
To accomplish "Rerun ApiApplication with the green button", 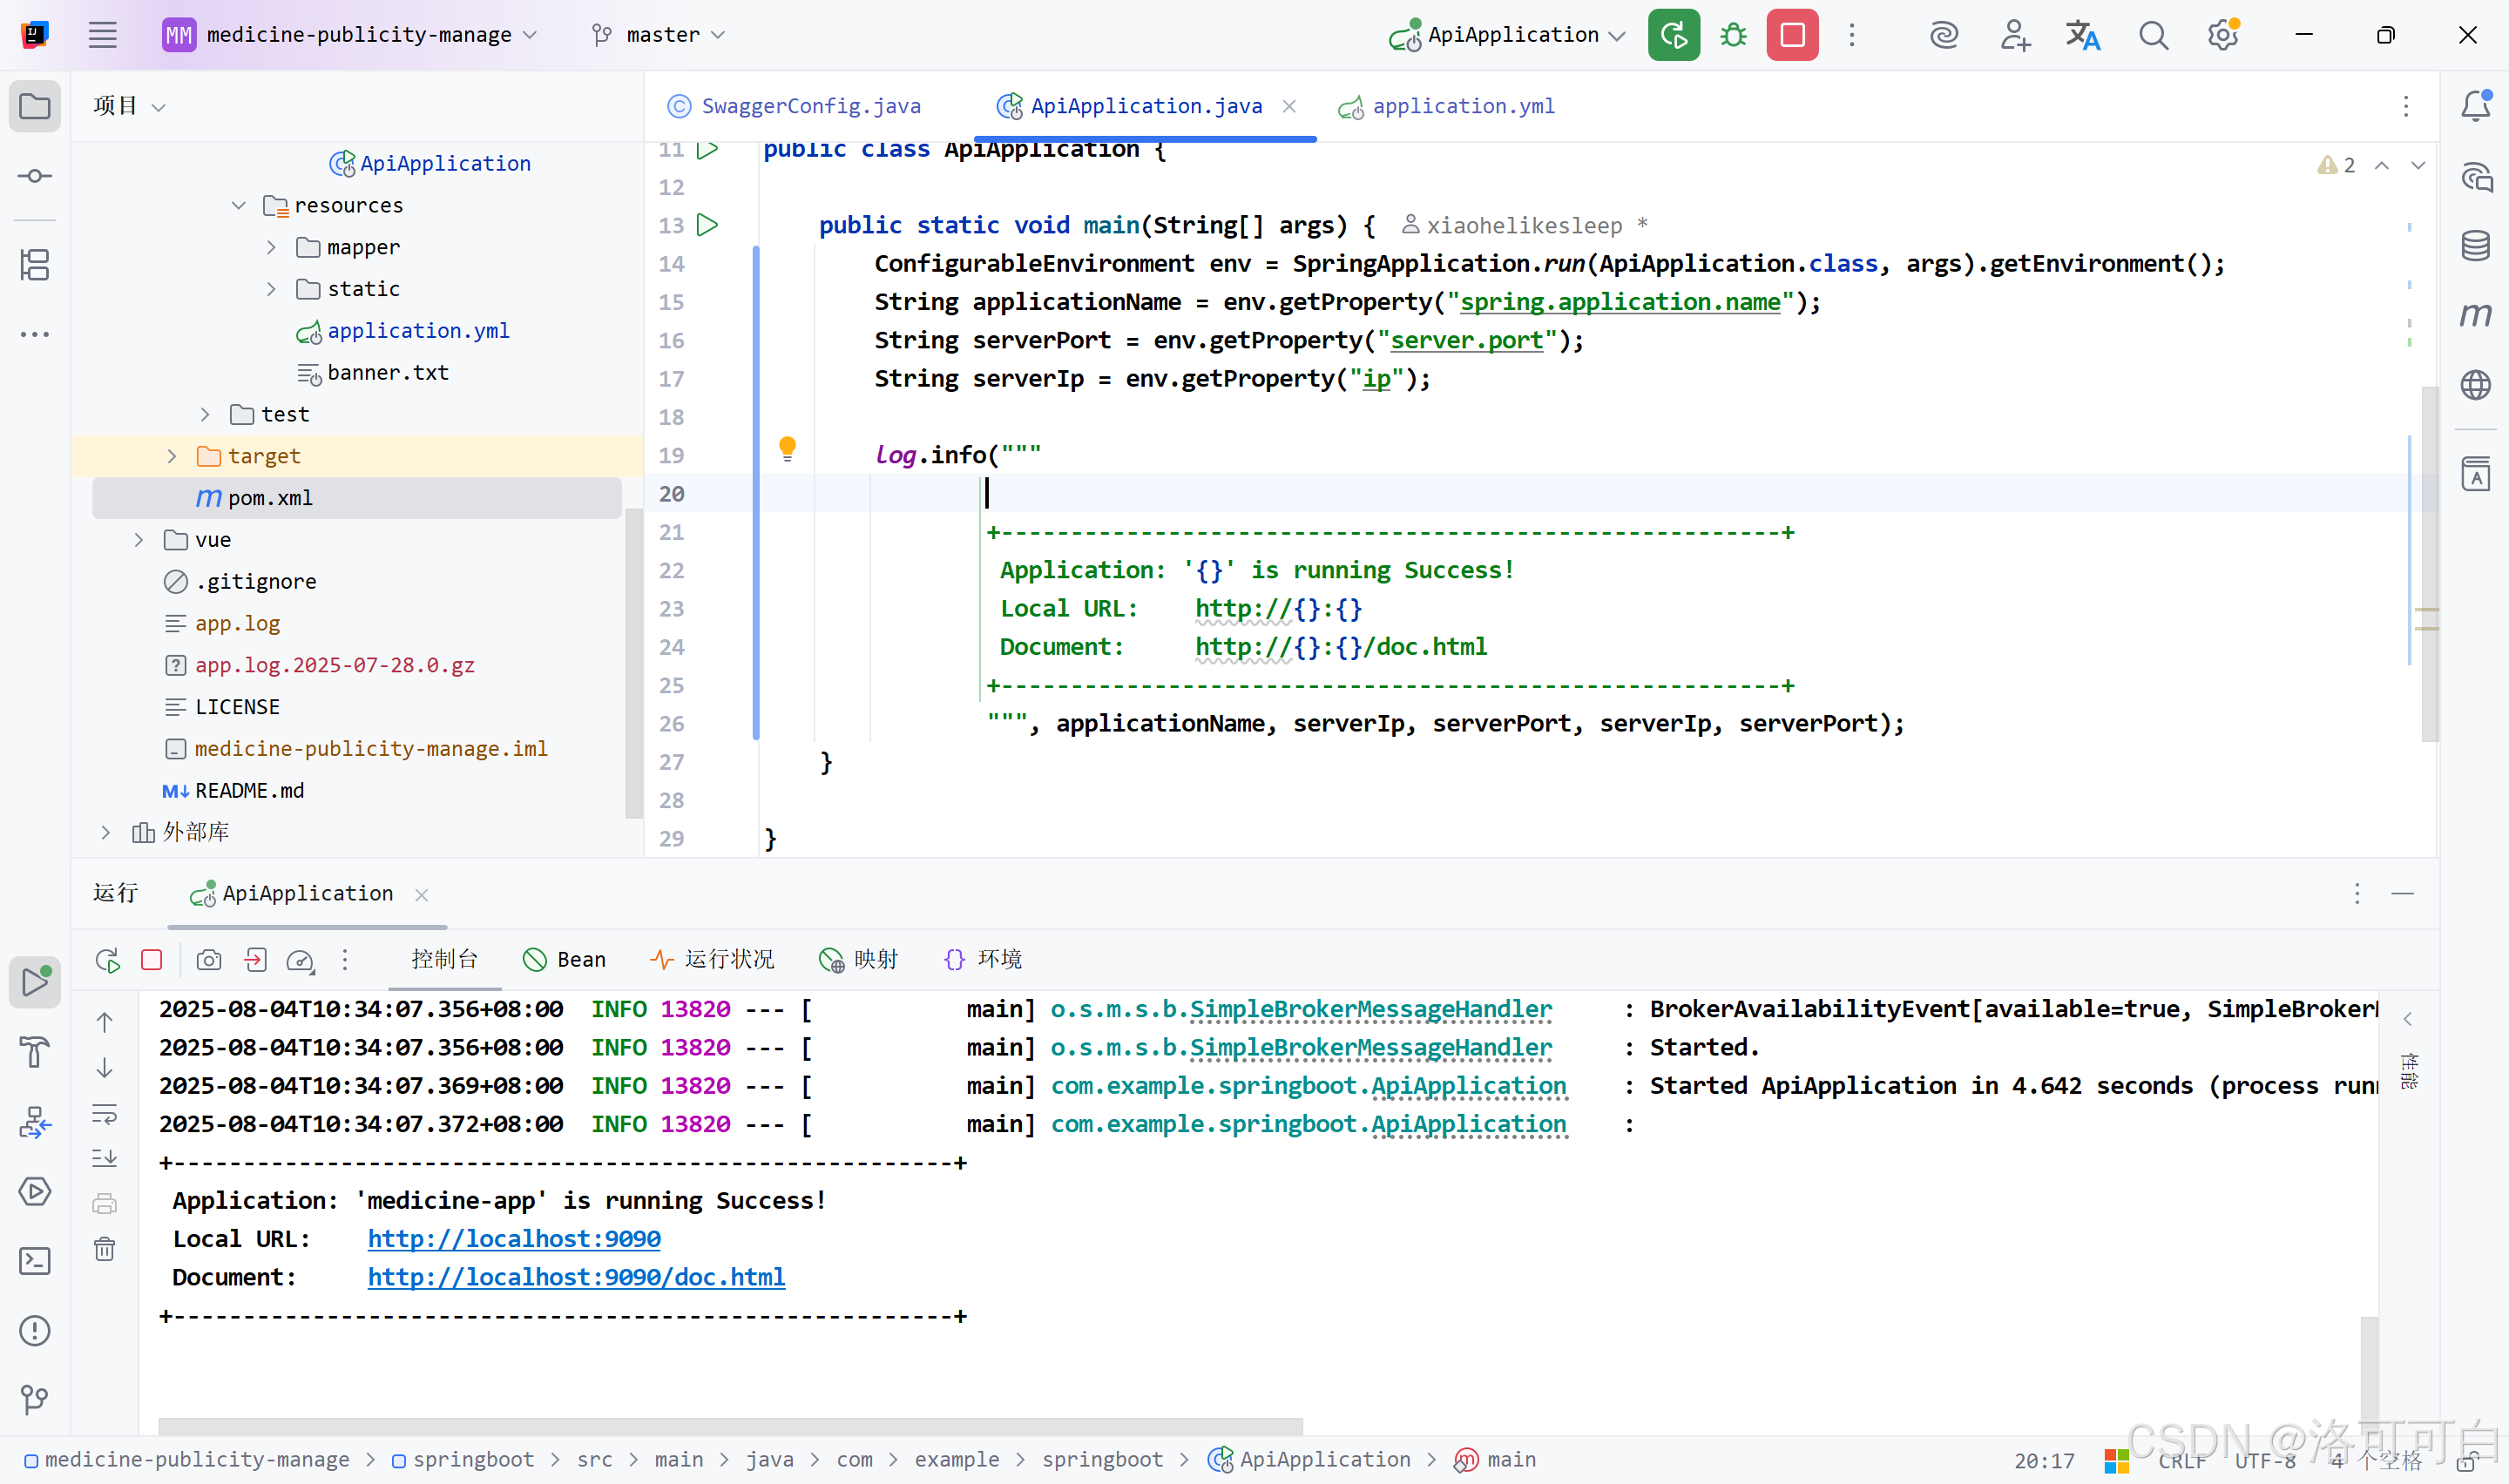I will pos(1674,35).
